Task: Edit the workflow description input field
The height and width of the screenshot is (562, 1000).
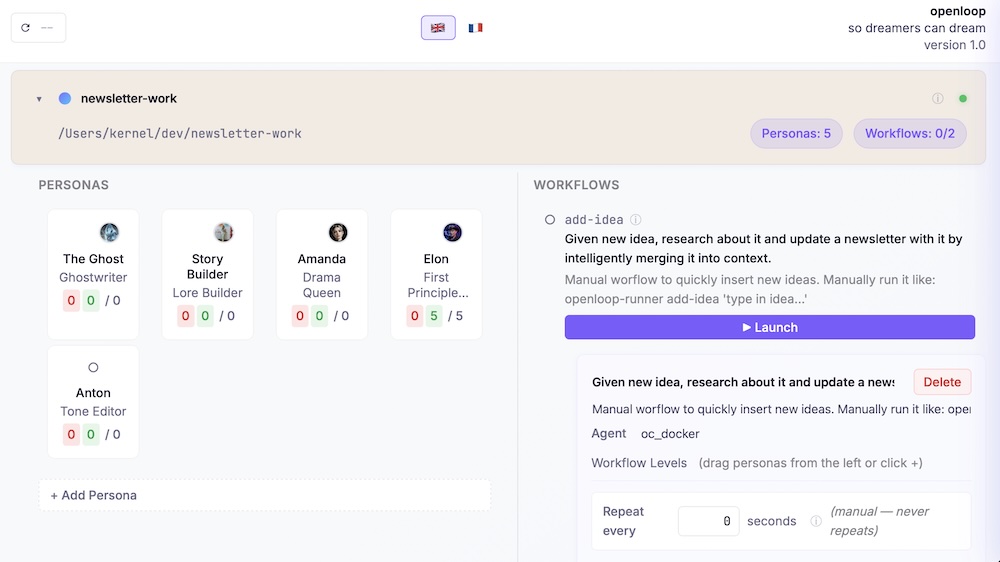Action: [781, 409]
